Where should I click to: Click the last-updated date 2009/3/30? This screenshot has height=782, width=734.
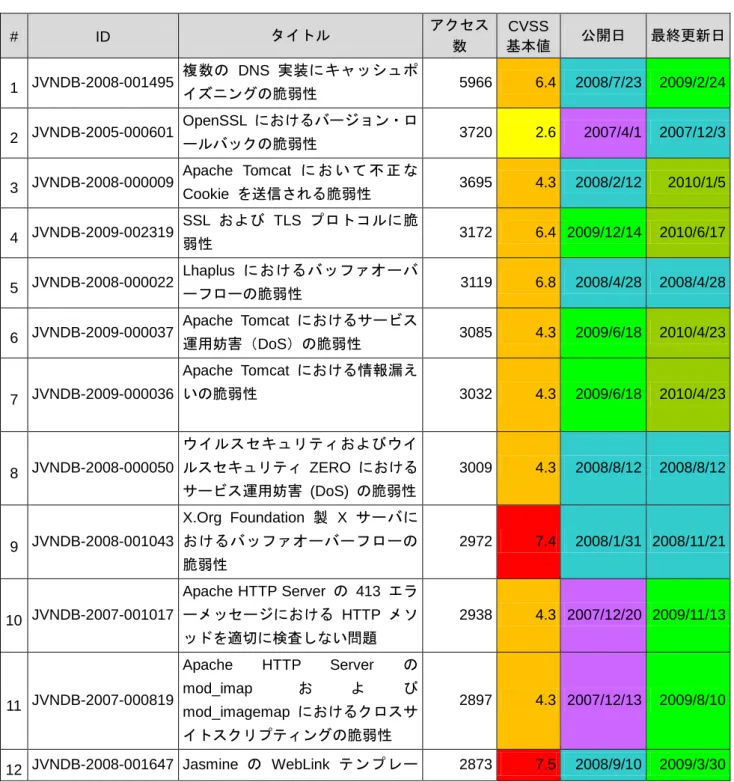(x=688, y=764)
